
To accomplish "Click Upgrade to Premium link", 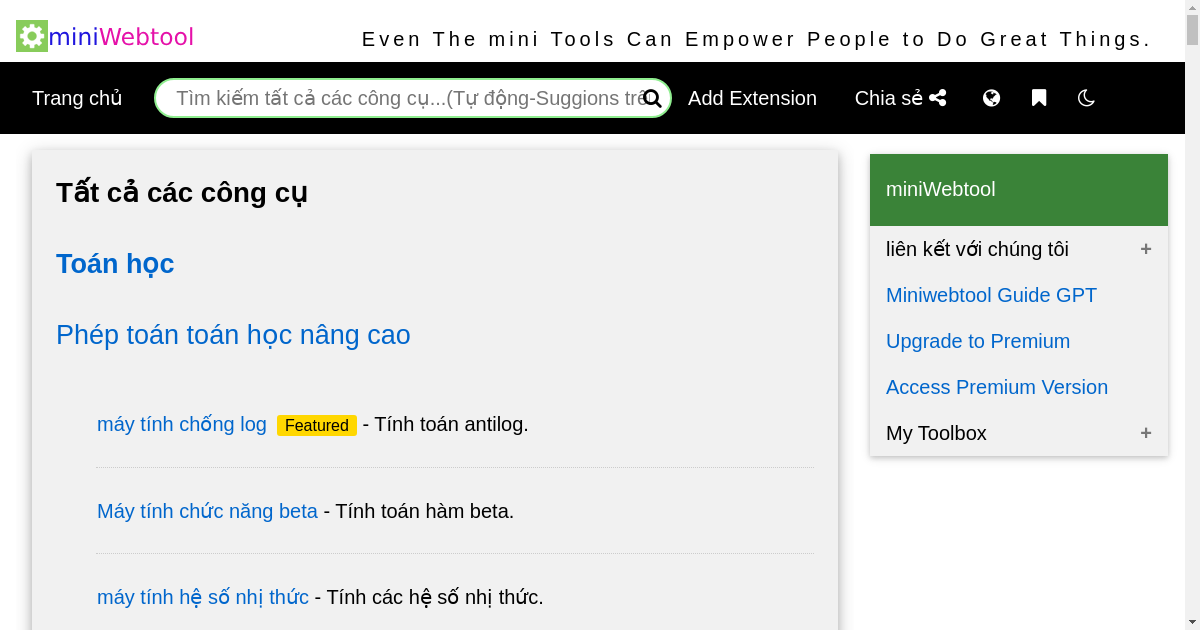I will [978, 341].
